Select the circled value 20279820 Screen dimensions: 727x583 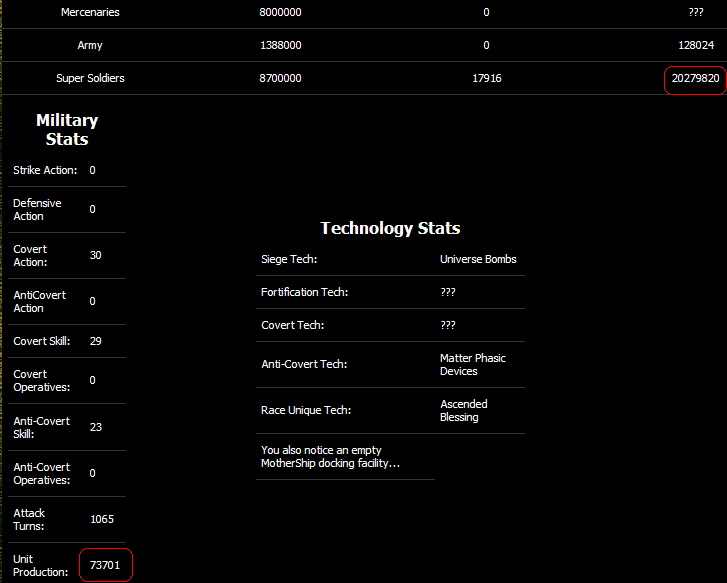click(x=695, y=79)
